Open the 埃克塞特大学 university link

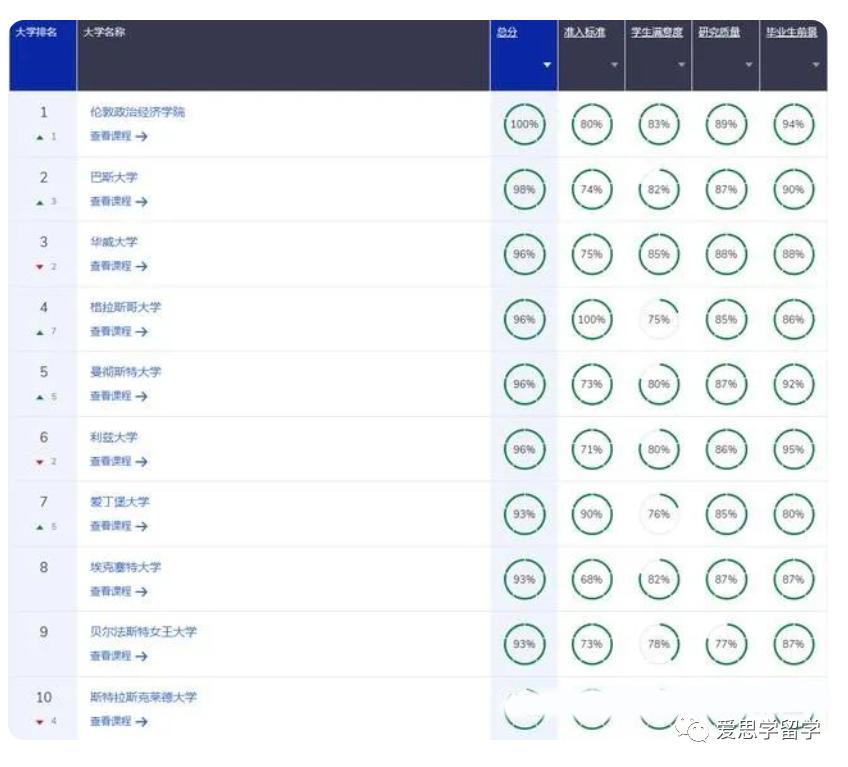[x=125, y=567]
